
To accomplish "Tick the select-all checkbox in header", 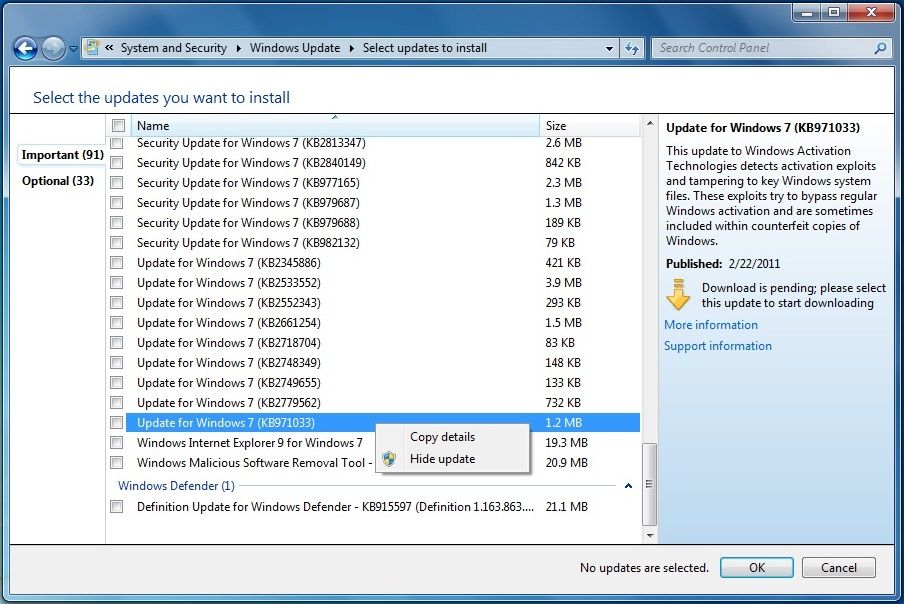I will 118,126.
